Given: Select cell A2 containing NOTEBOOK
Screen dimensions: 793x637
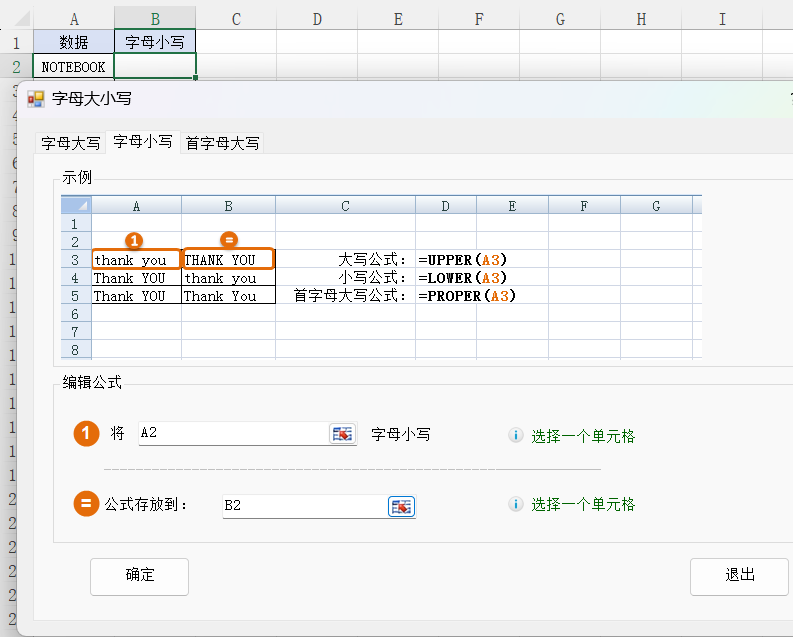Looking at the screenshot, I should point(73,67).
